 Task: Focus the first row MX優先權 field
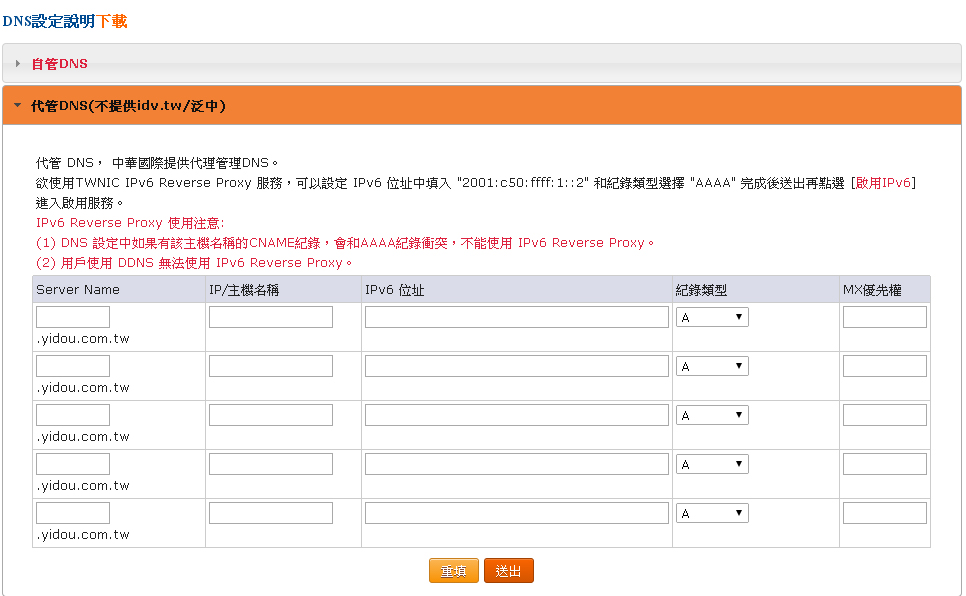(884, 317)
